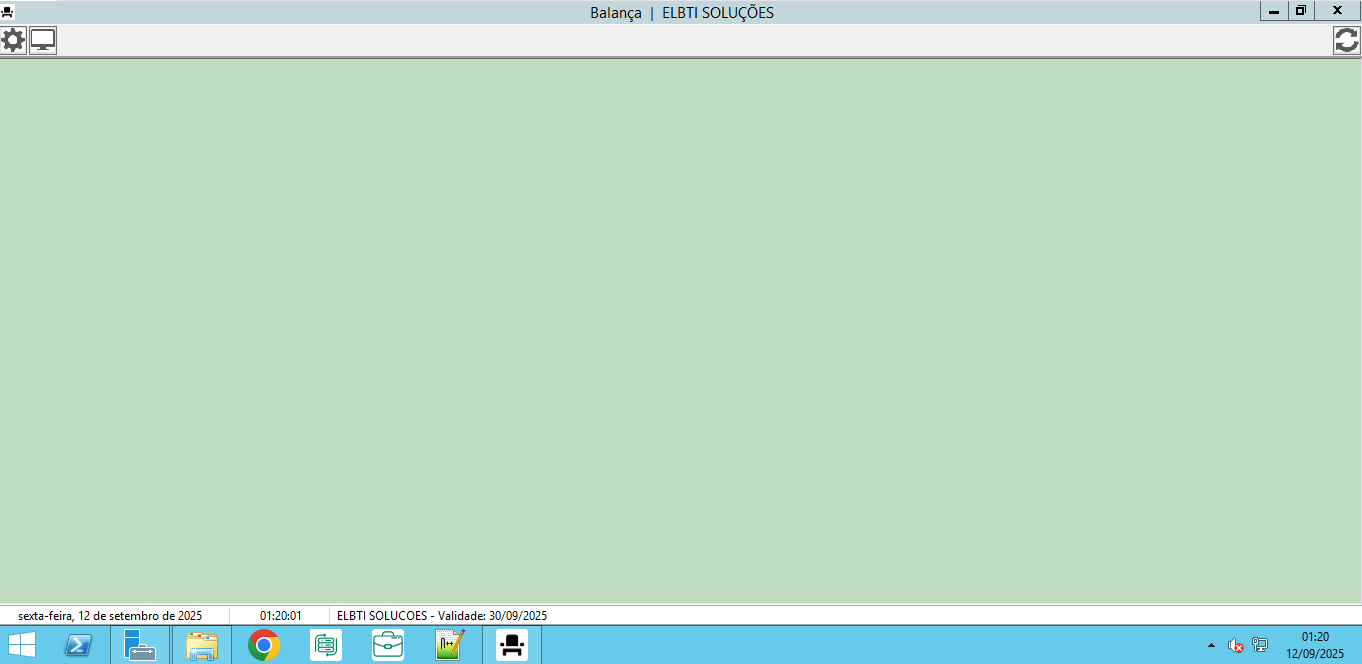Screen dimensions: 1362x664
Task: Click the monitor icon in the toolbar
Action: click(43, 41)
